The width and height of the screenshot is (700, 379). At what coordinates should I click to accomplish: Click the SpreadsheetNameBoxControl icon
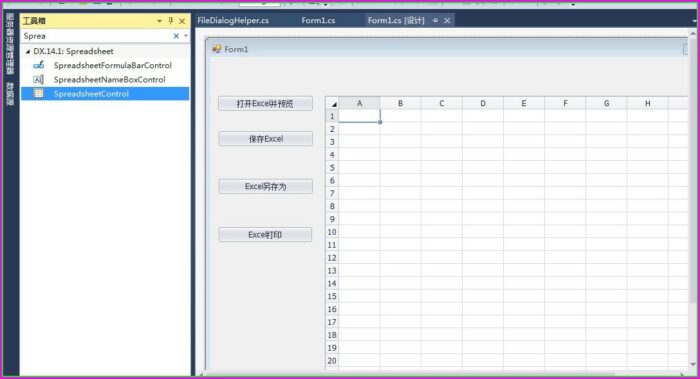click(39, 79)
